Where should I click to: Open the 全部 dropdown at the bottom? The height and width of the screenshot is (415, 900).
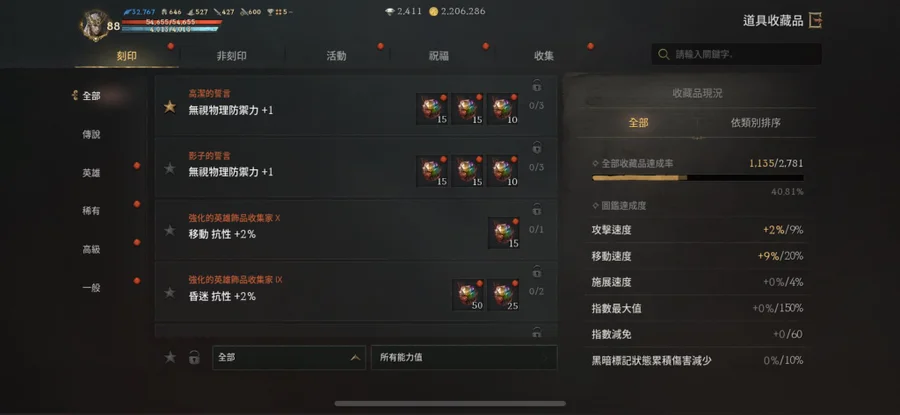289,357
